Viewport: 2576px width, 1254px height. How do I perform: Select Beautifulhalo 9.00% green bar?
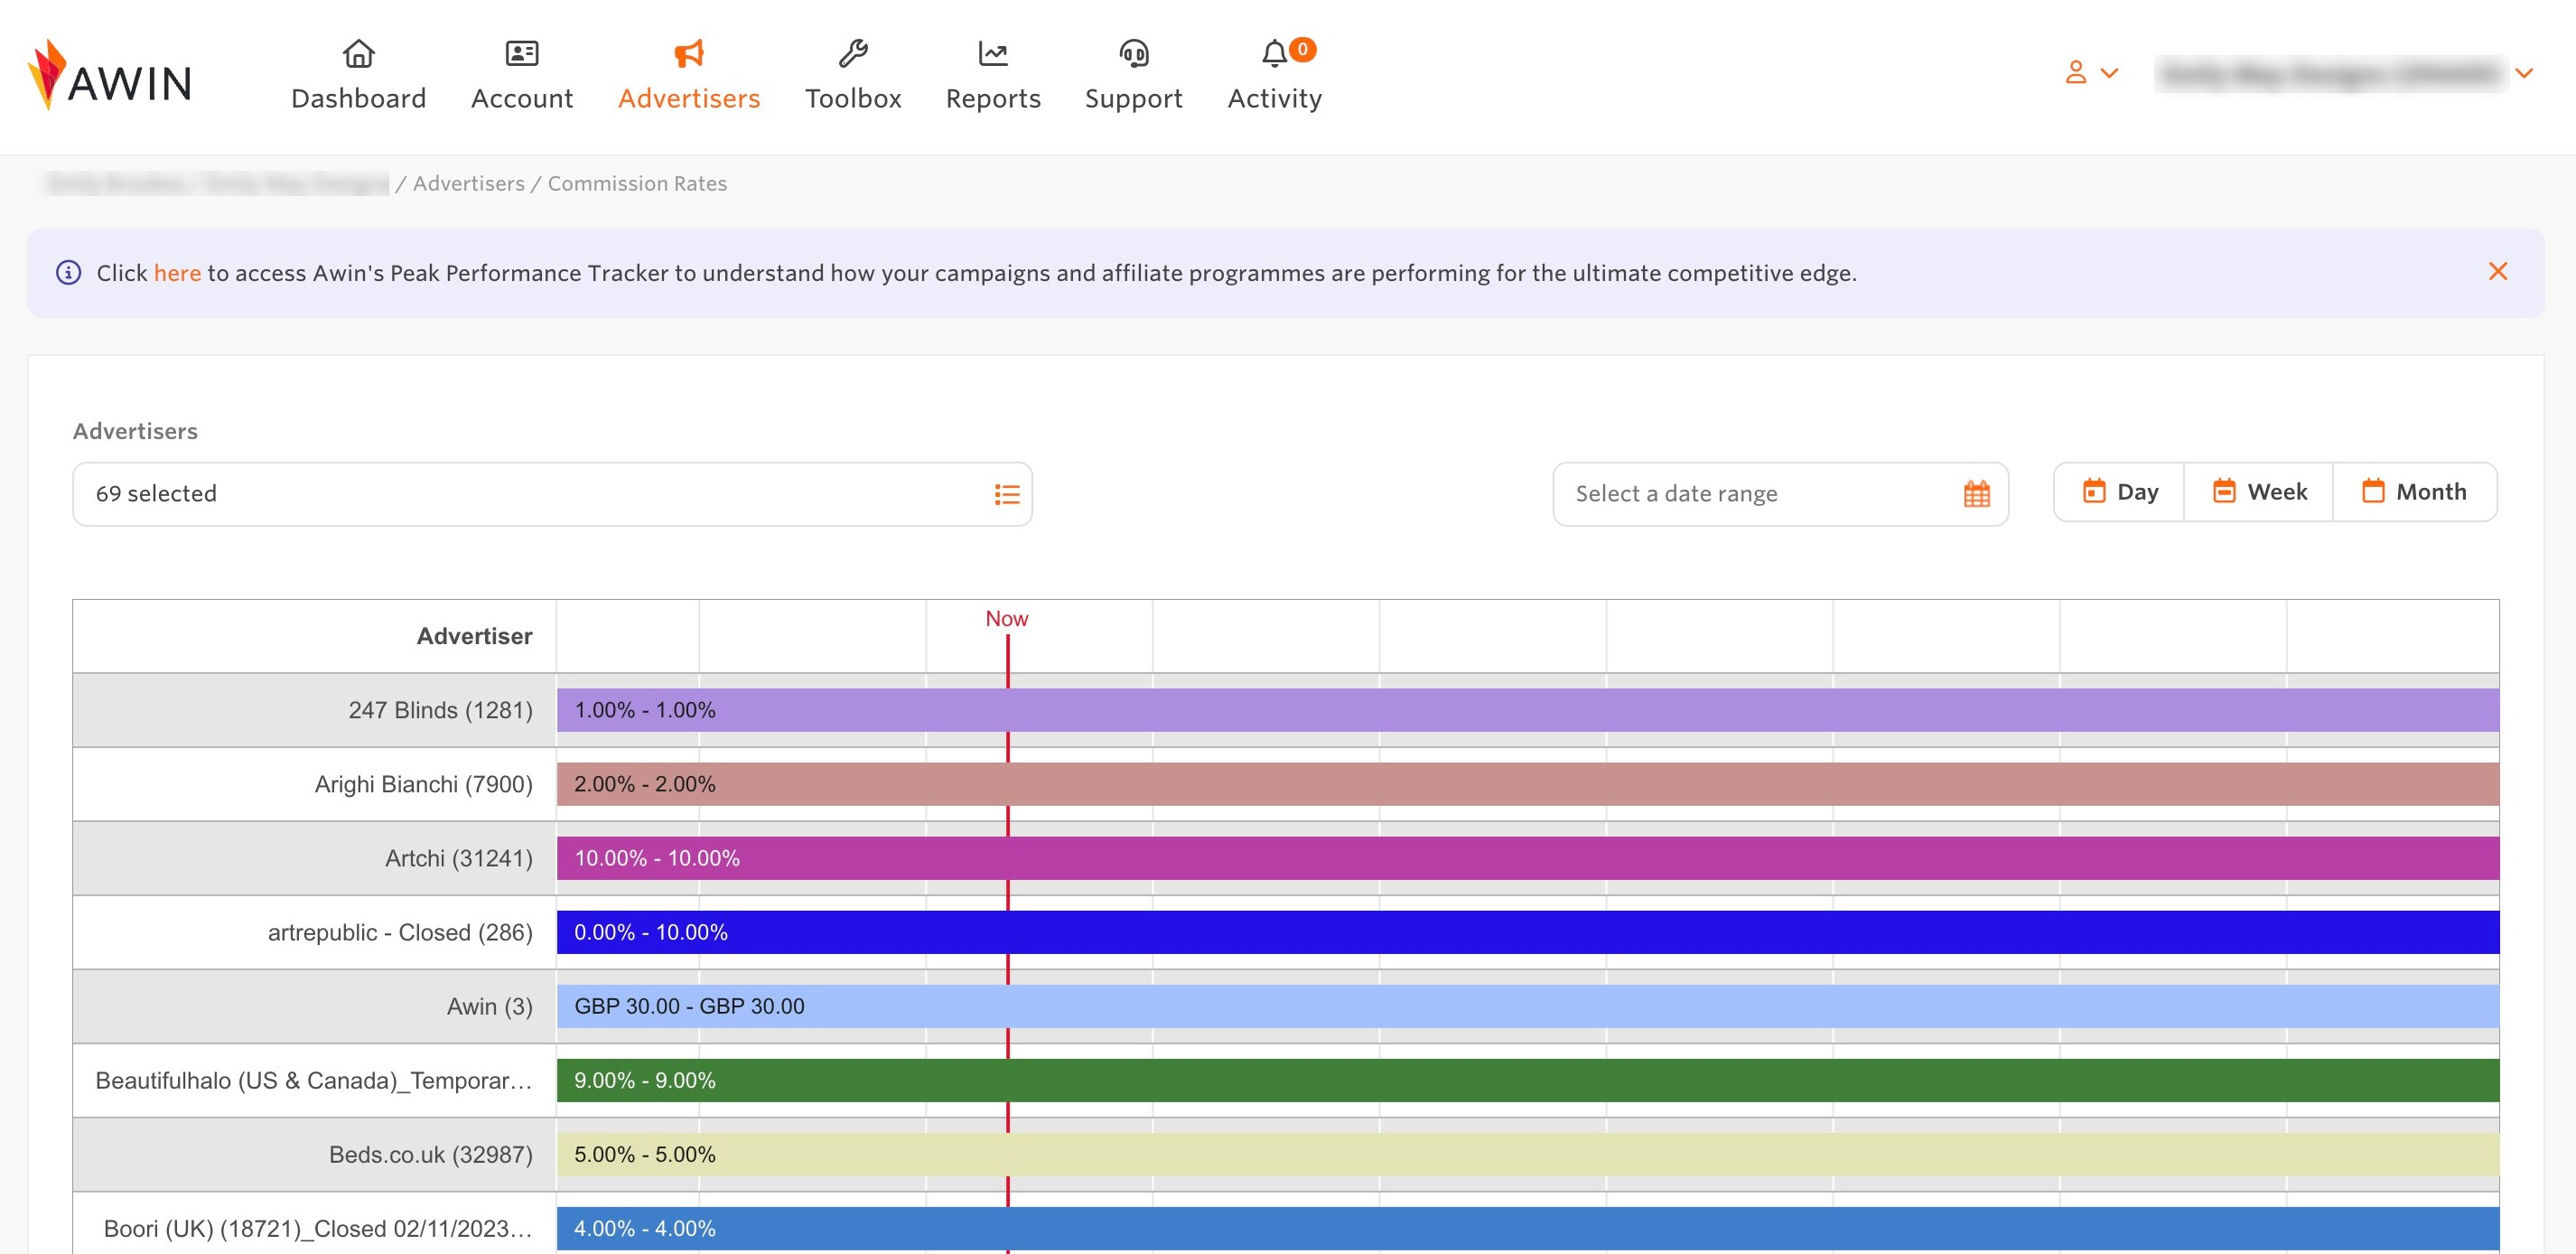click(1527, 1080)
